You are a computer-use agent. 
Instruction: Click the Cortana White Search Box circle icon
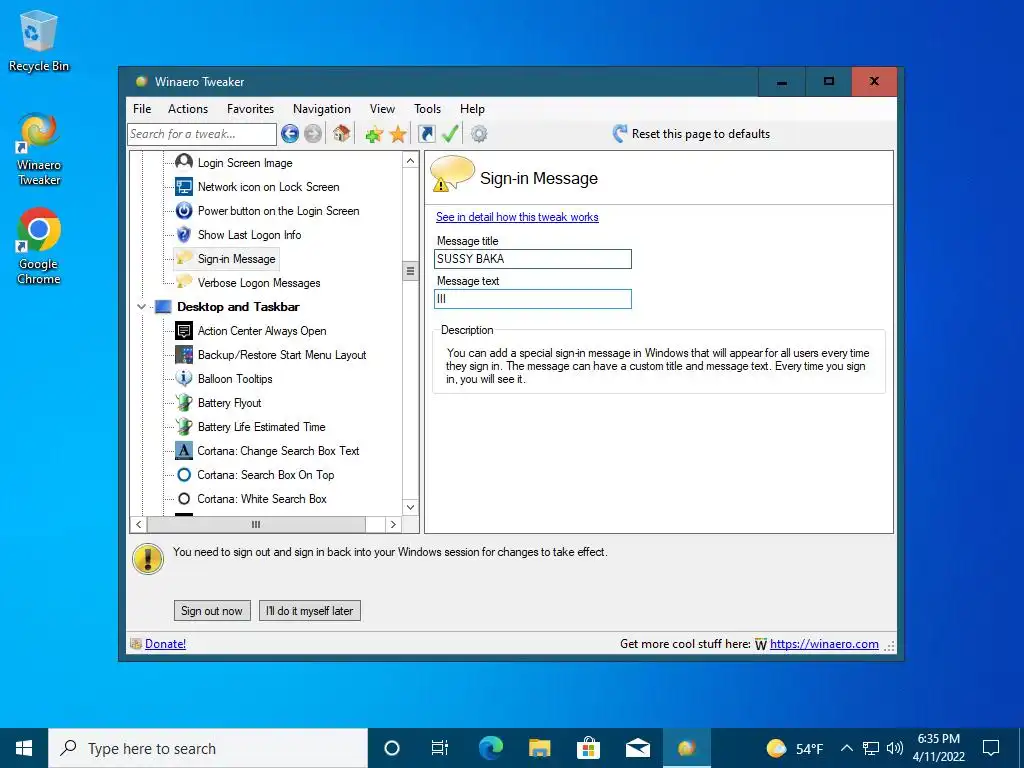coord(184,499)
